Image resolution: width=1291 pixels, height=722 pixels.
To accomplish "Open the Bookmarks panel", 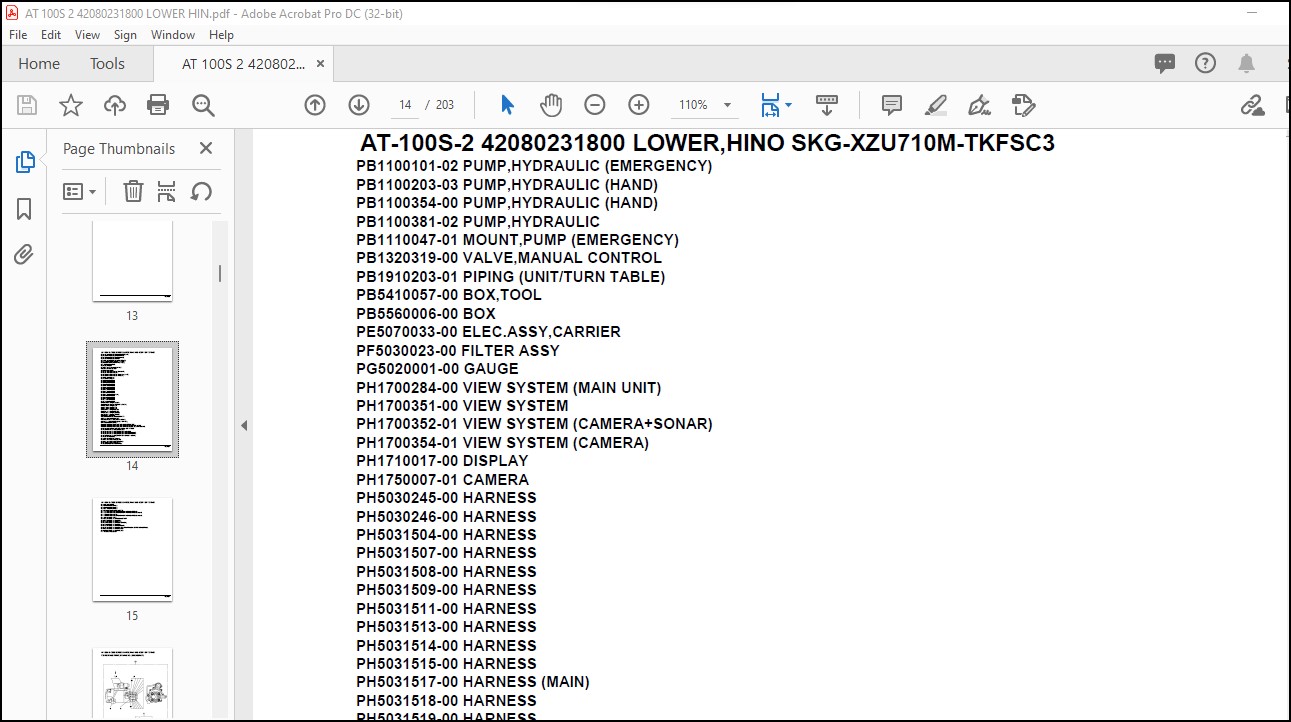I will coord(25,208).
